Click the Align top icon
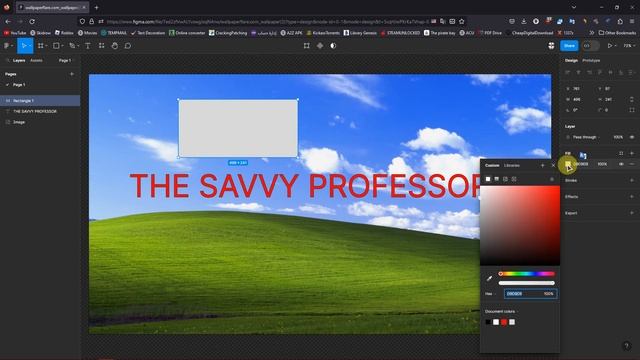The image size is (640, 360). pyautogui.click(x=600, y=72)
